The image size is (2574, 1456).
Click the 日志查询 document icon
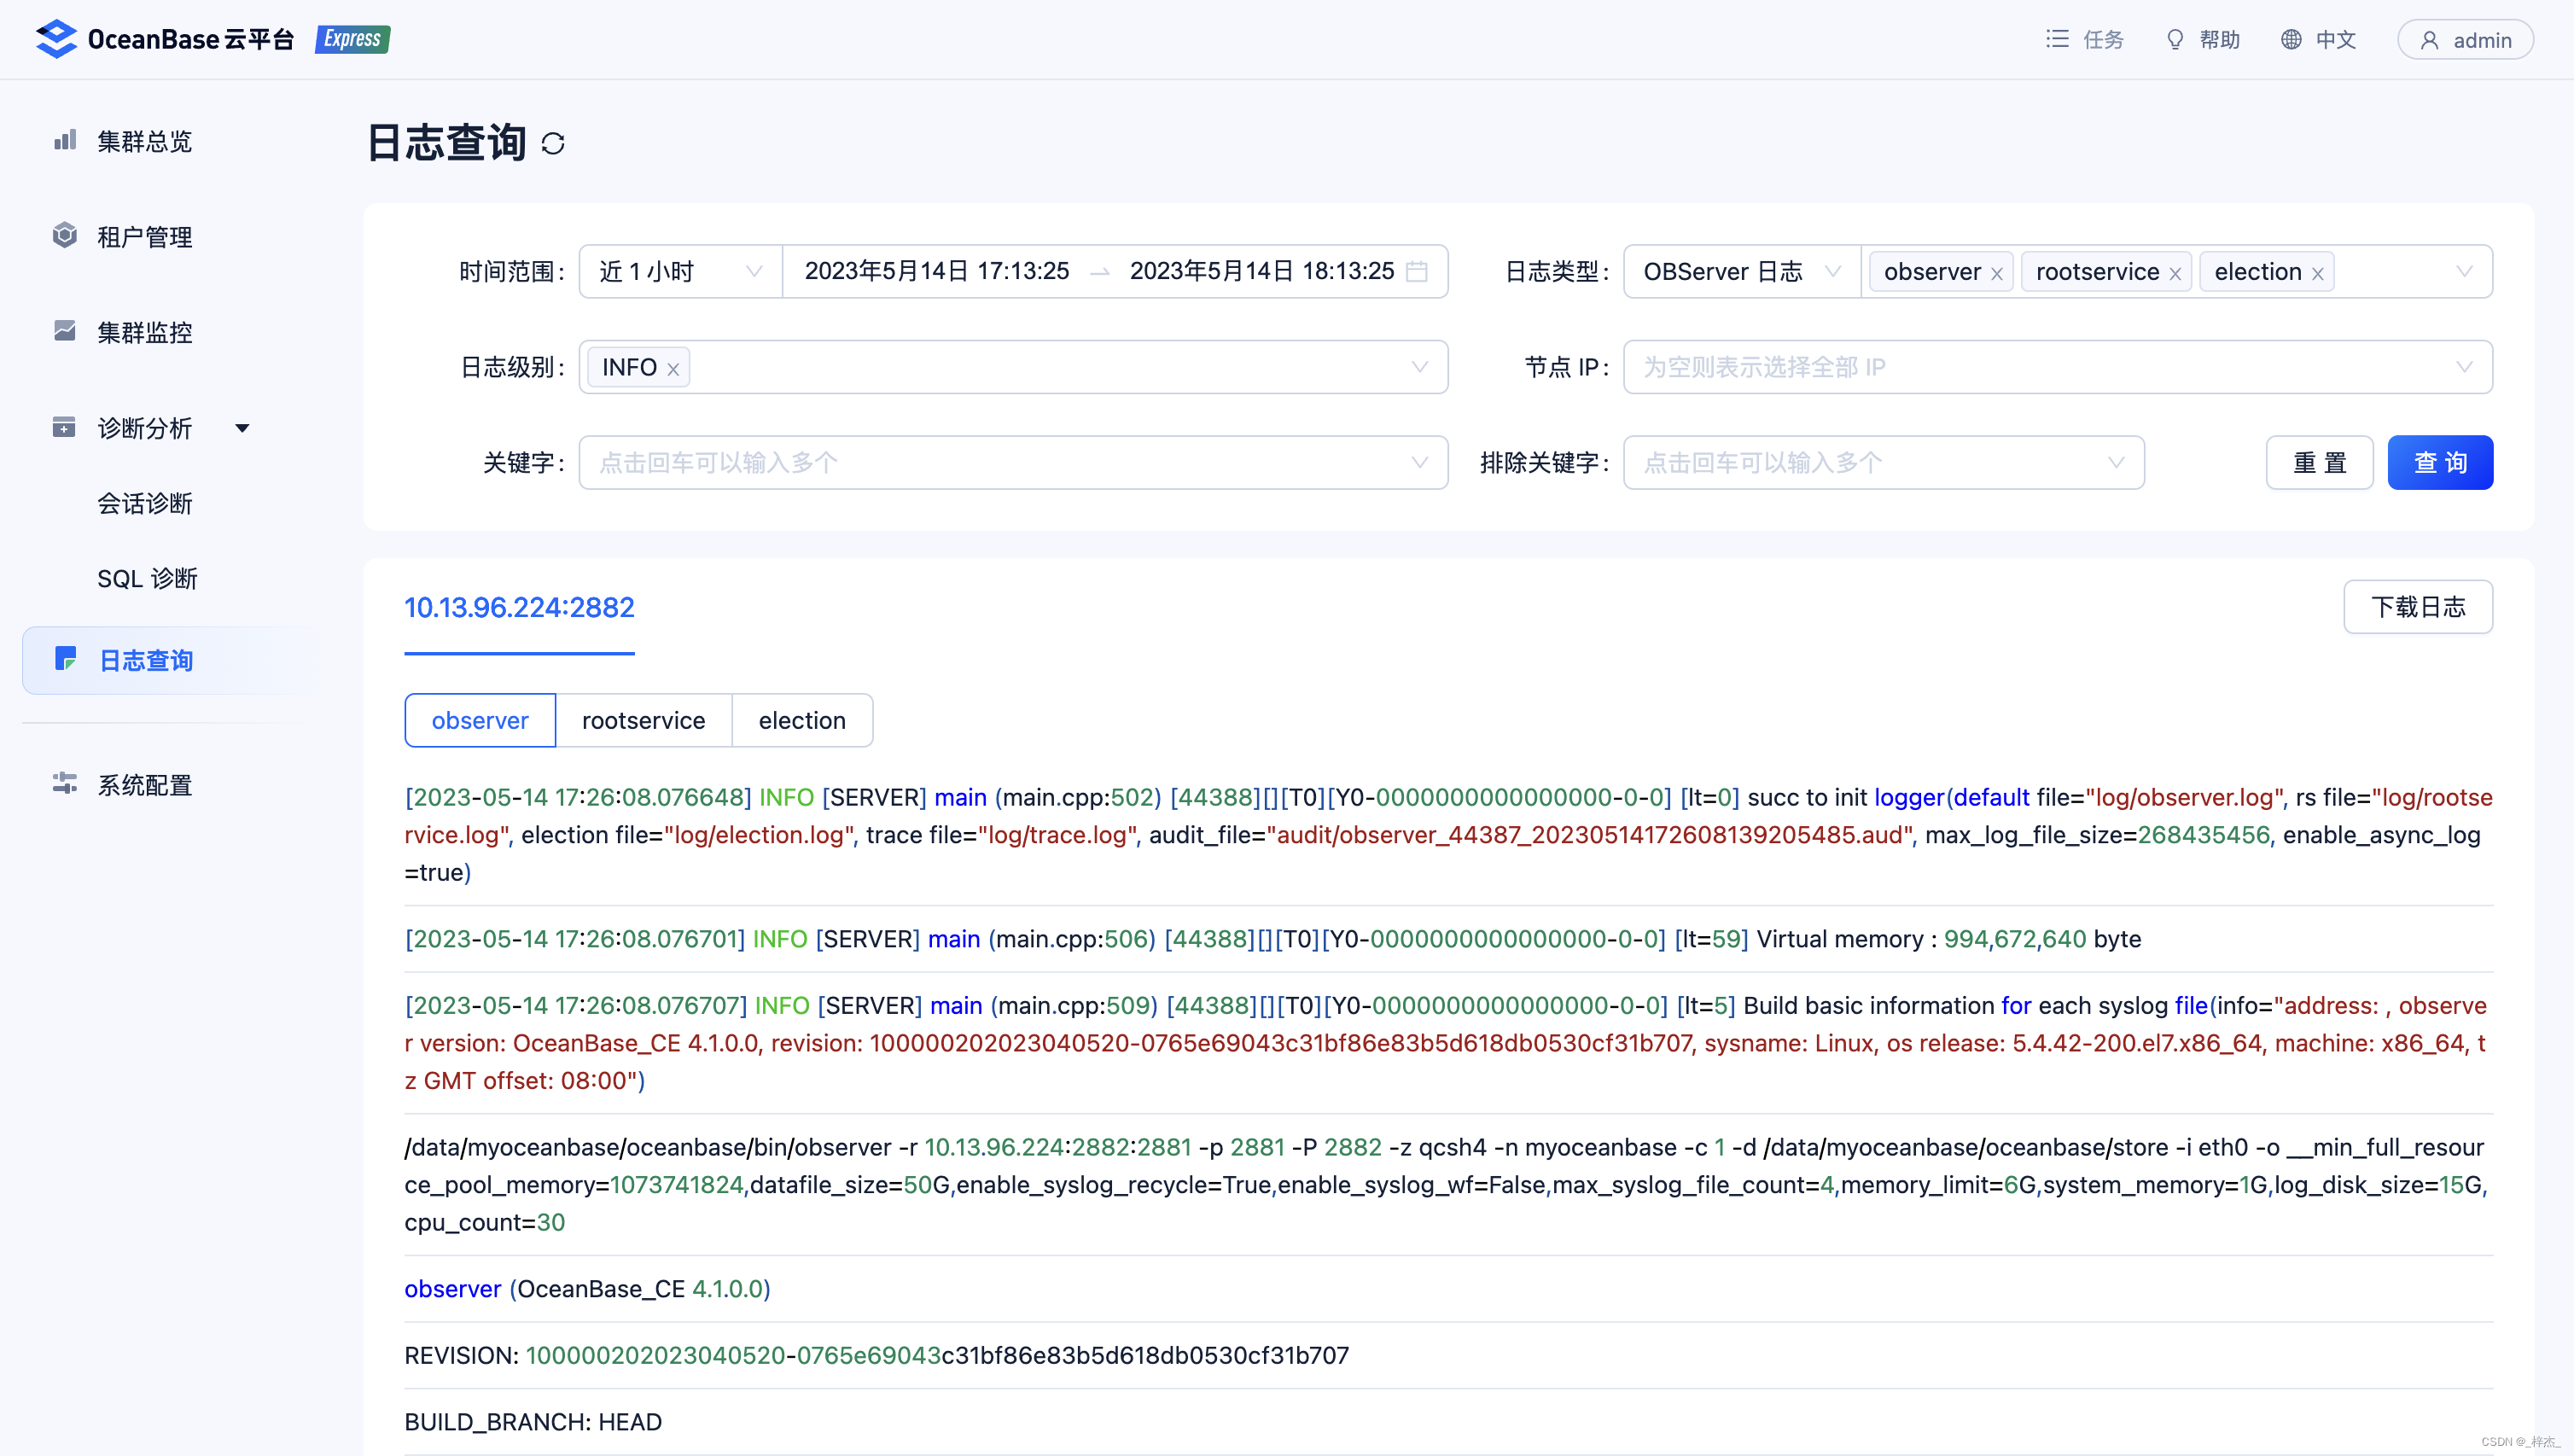66,658
